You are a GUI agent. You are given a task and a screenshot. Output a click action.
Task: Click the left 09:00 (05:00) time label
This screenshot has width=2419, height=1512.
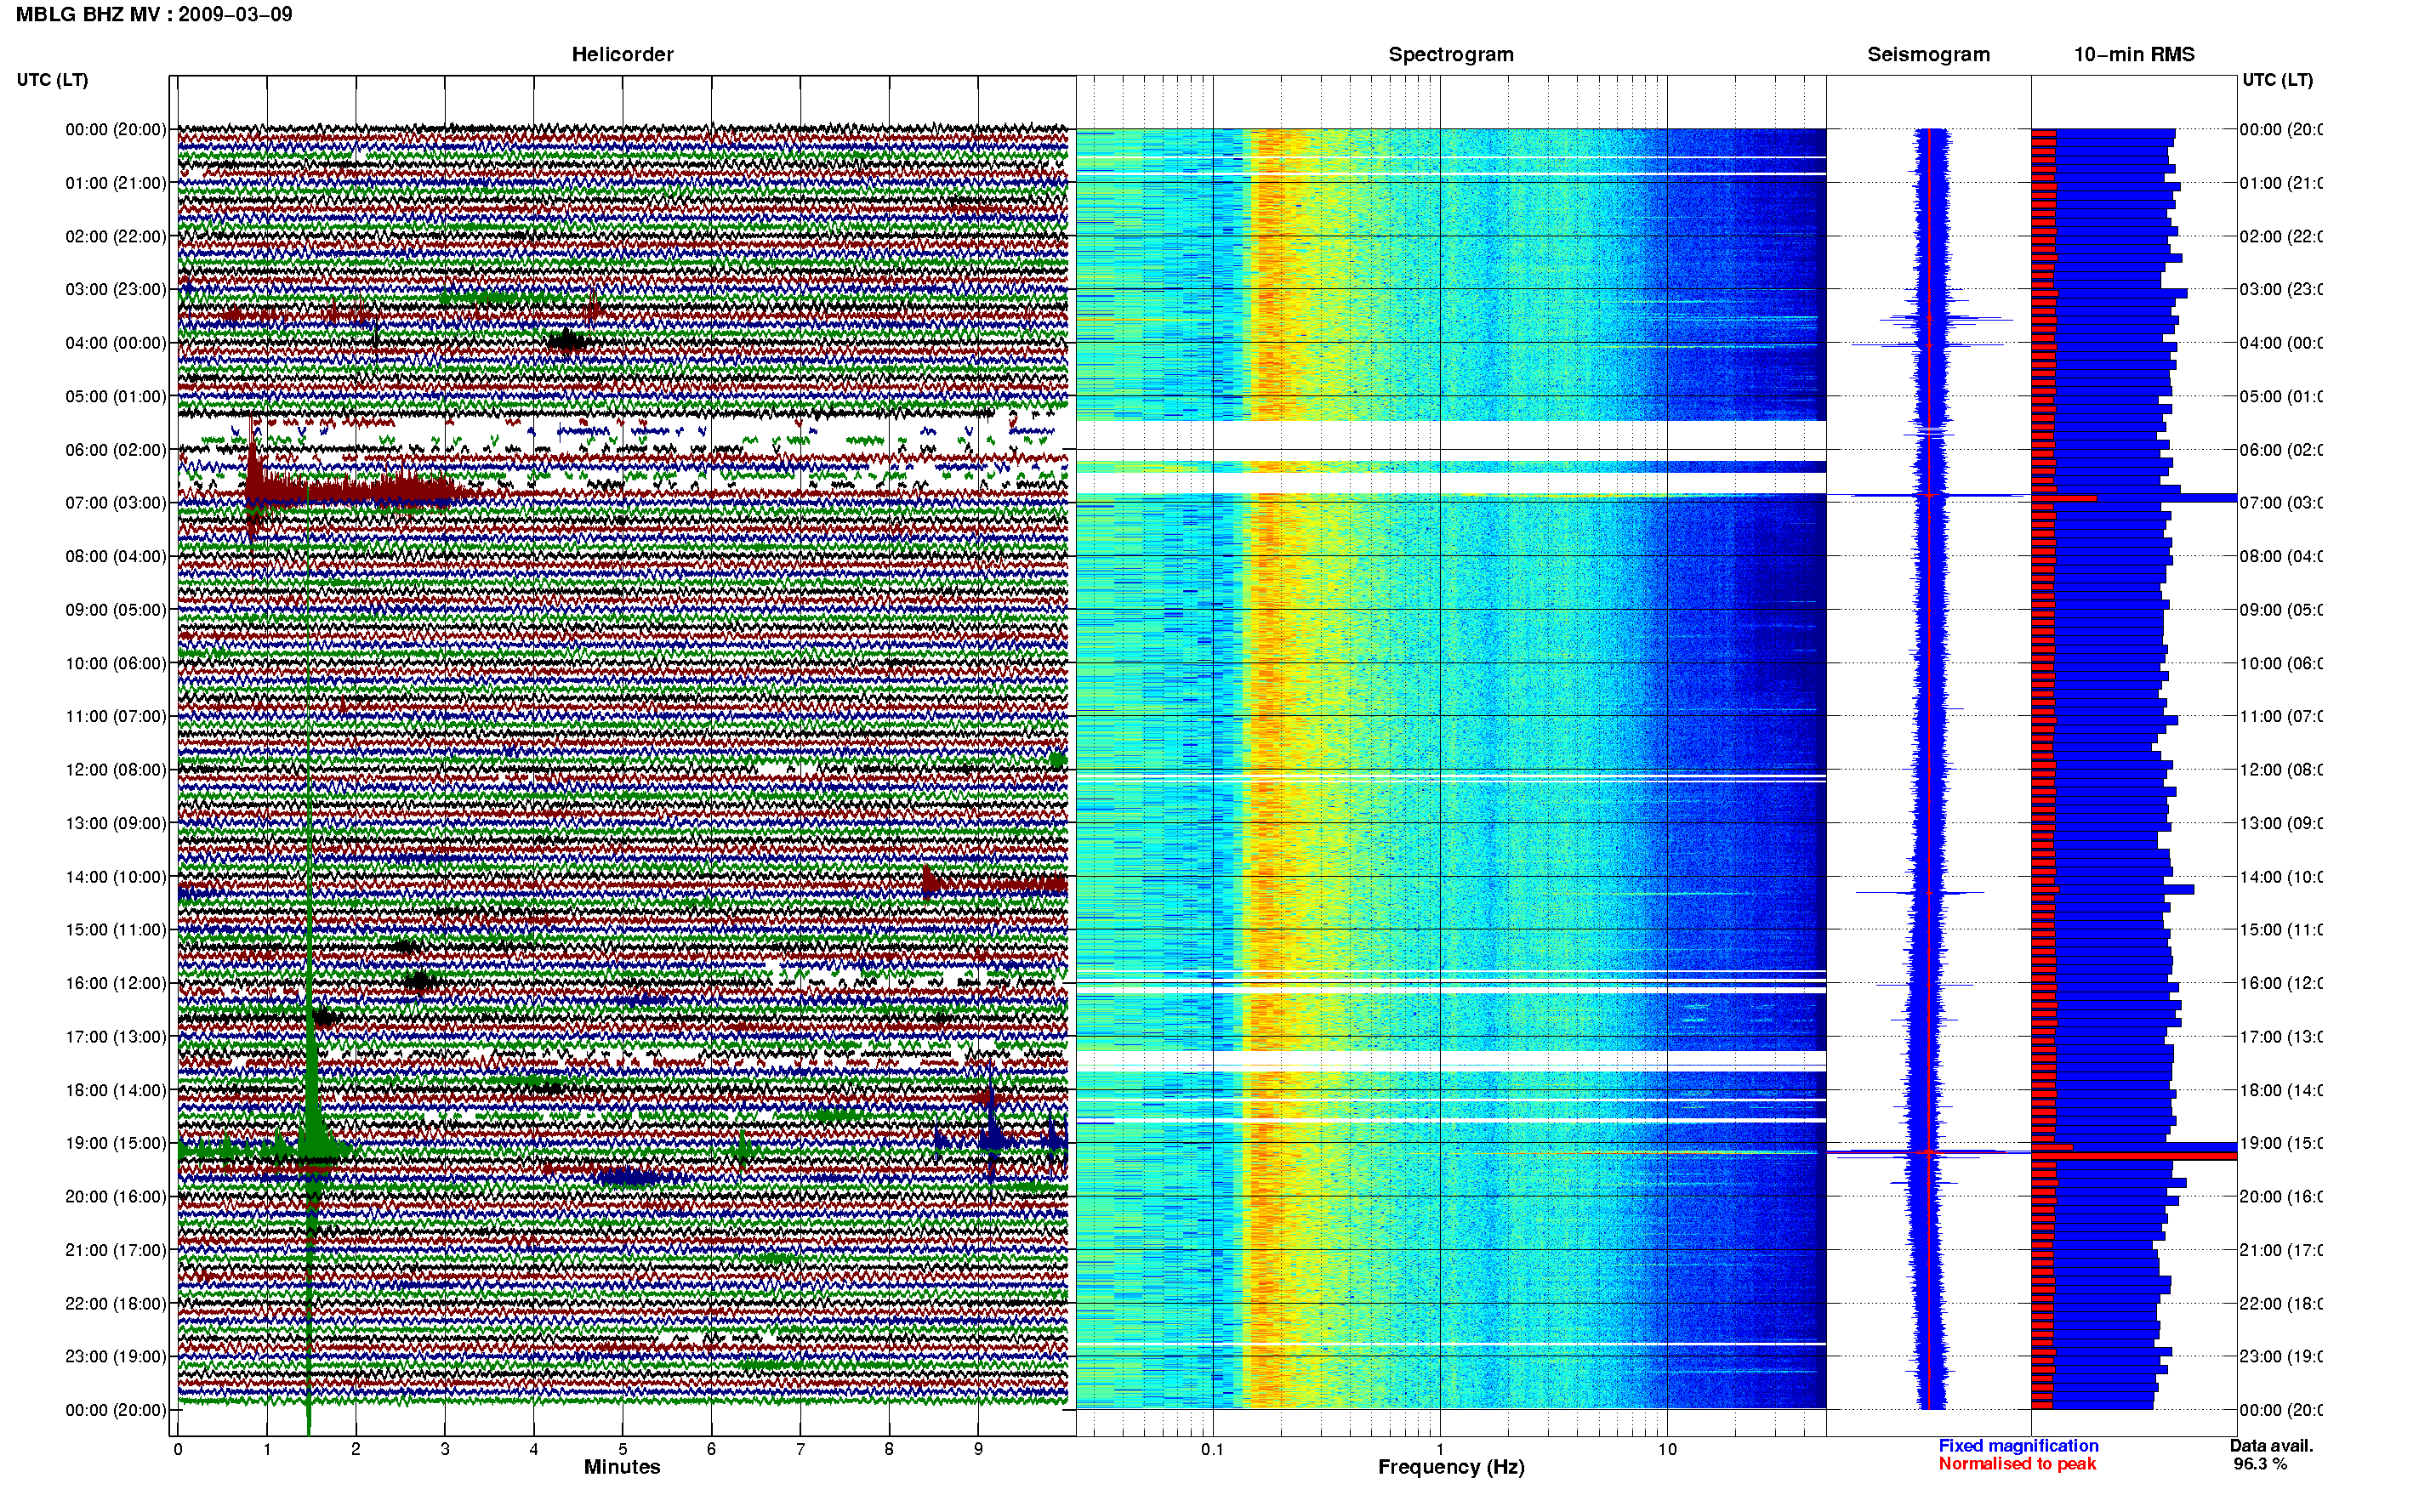coord(116,610)
